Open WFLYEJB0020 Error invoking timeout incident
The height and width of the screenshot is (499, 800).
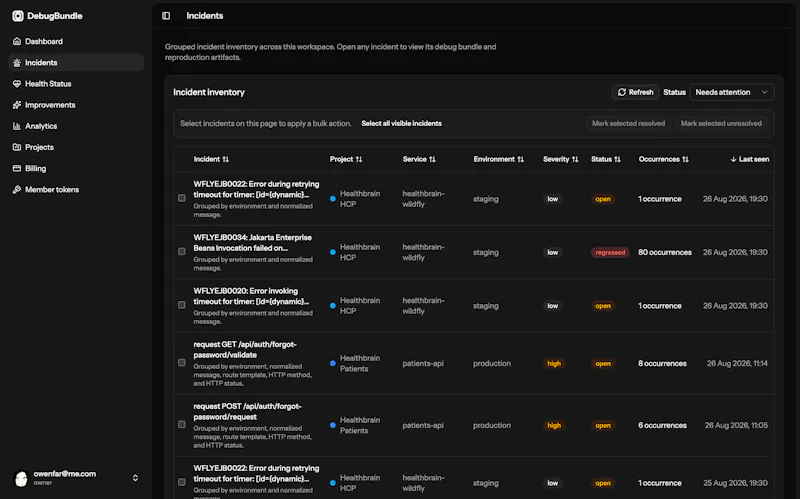251,296
